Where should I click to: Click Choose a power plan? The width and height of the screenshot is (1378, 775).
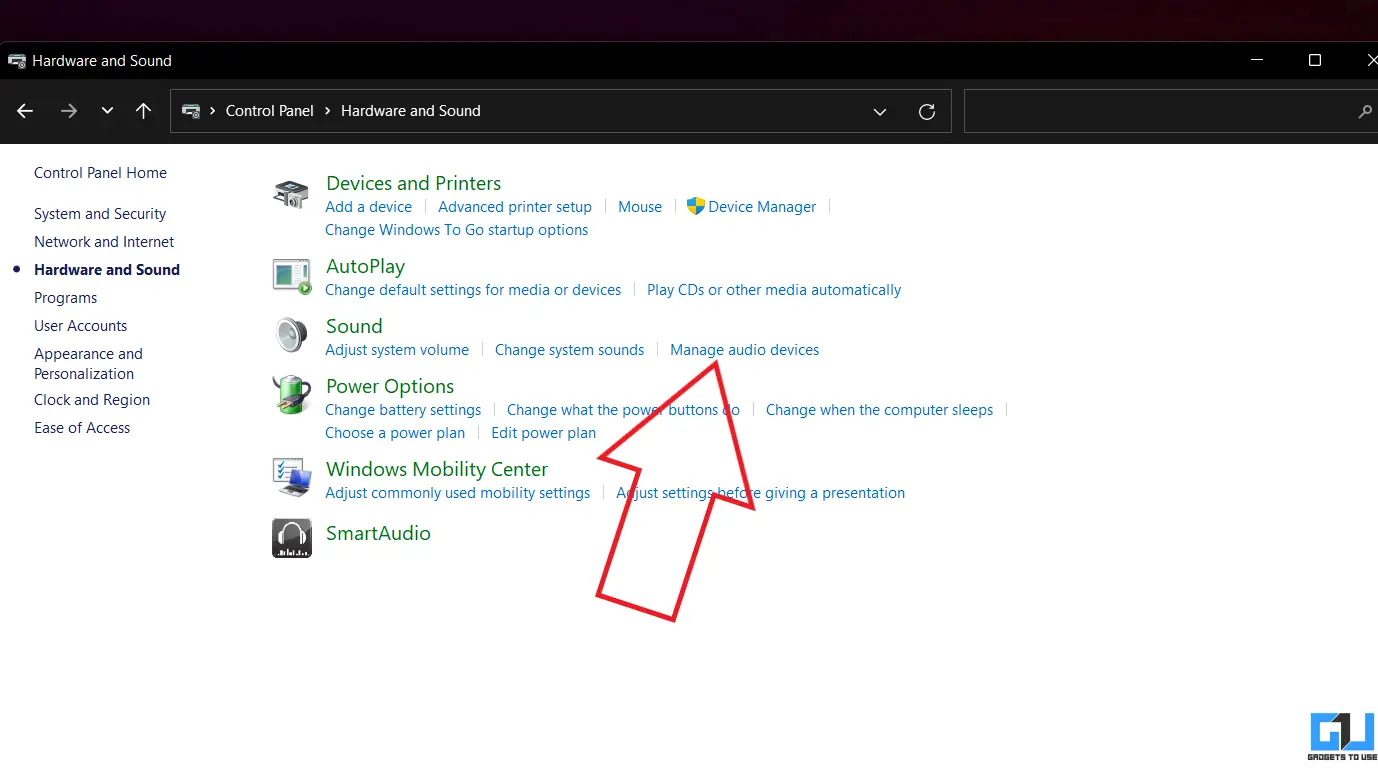point(395,433)
